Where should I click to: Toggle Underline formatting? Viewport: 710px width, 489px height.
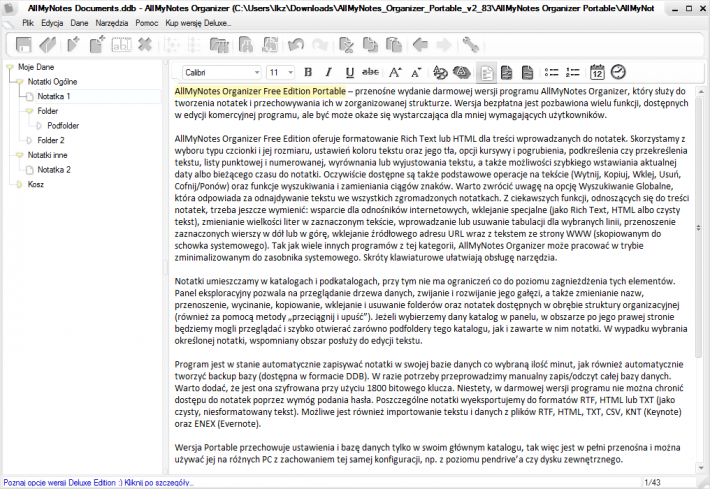[350, 72]
